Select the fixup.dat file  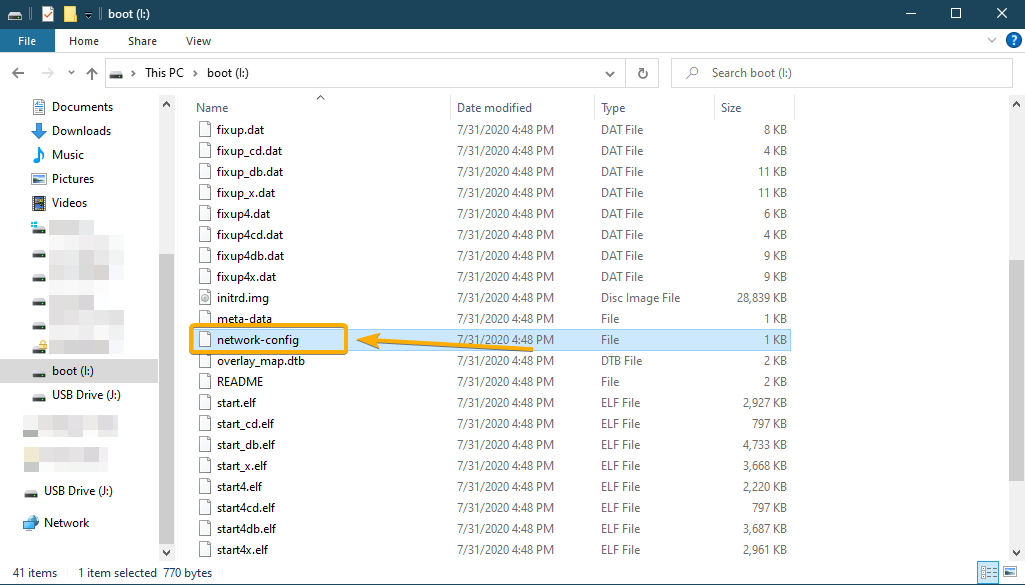pyautogui.click(x=240, y=130)
